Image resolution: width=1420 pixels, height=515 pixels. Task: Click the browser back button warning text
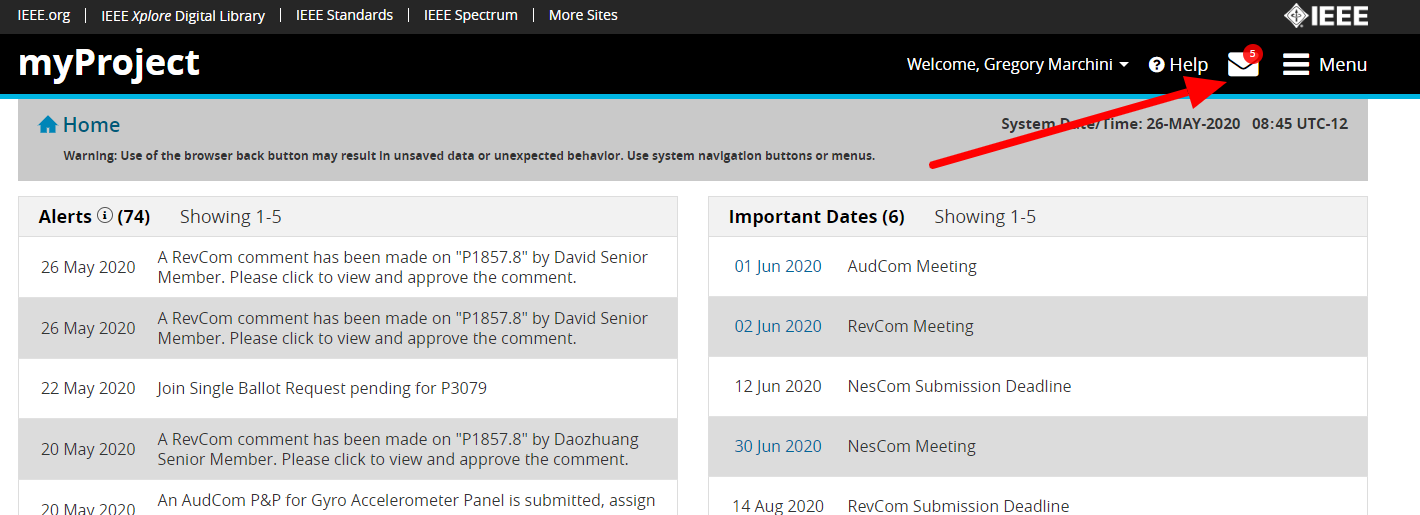(469, 156)
